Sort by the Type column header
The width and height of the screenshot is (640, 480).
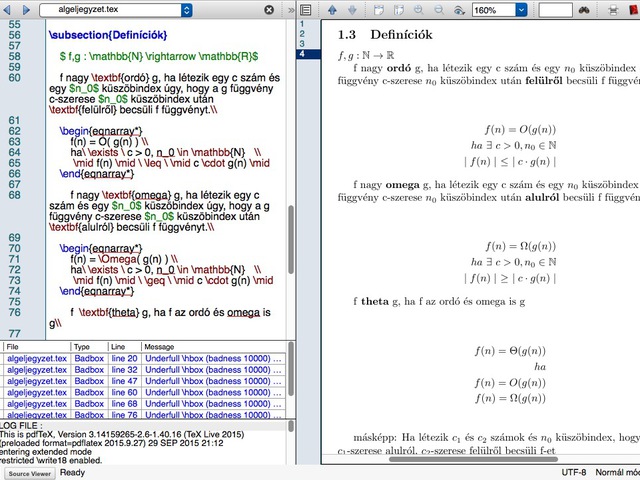[x=89, y=347]
